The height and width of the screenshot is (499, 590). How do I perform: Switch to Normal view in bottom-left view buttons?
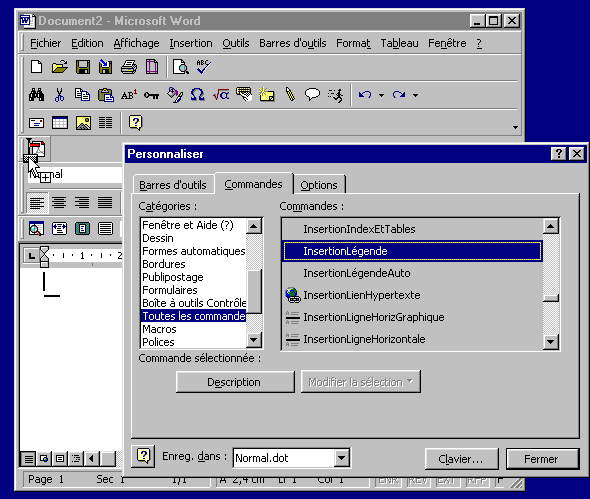pos(29,459)
